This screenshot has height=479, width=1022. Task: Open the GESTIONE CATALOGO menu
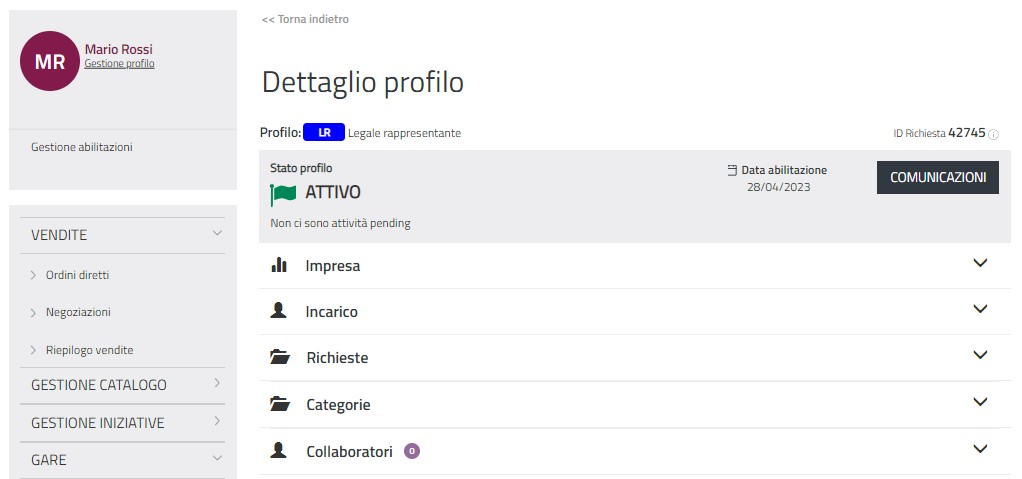tap(217, 384)
